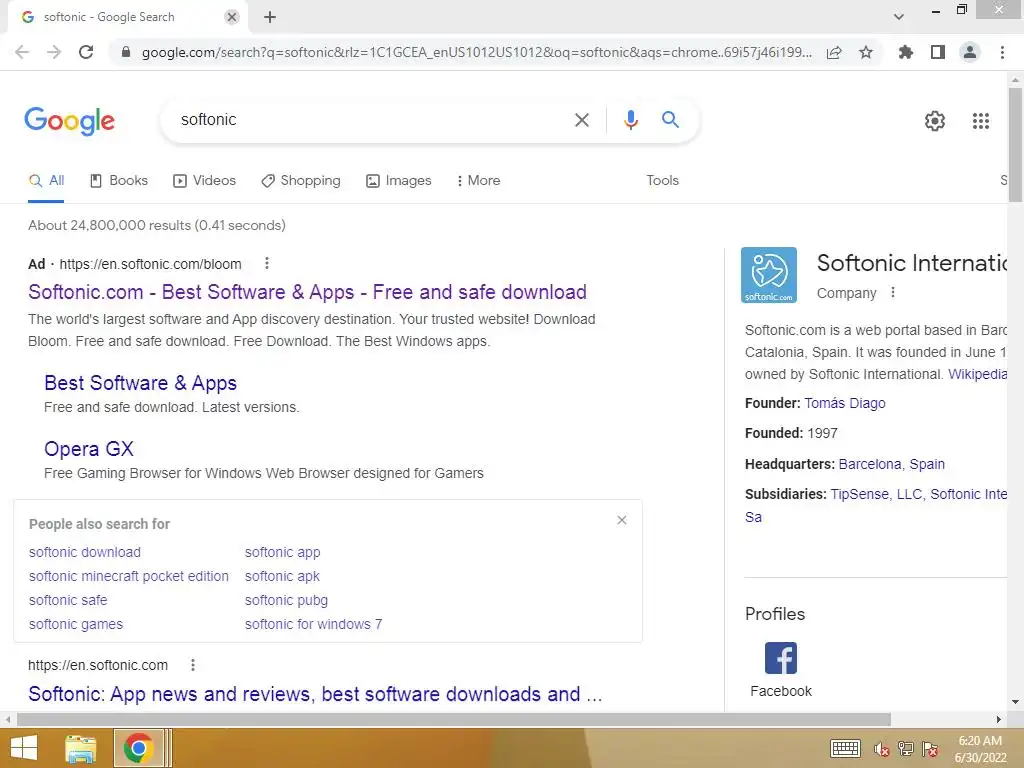Image resolution: width=1024 pixels, height=768 pixels.
Task: Submit search using the magnifier icon
Action: (670, 120)
